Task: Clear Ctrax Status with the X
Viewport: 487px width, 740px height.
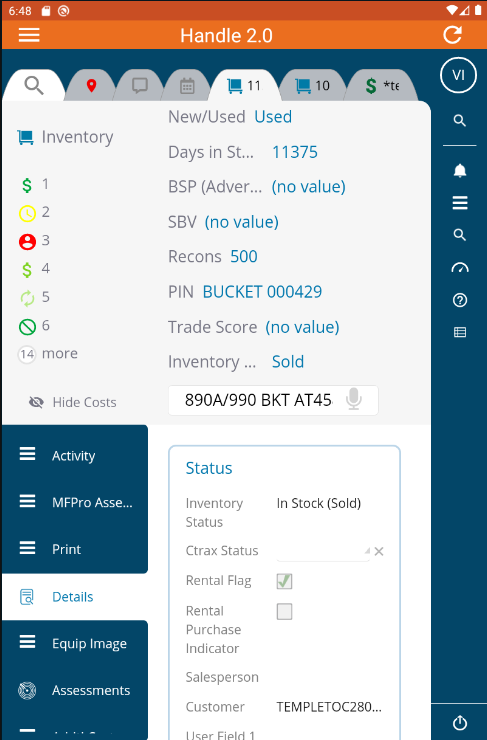Action: click(x=378, y=551)
